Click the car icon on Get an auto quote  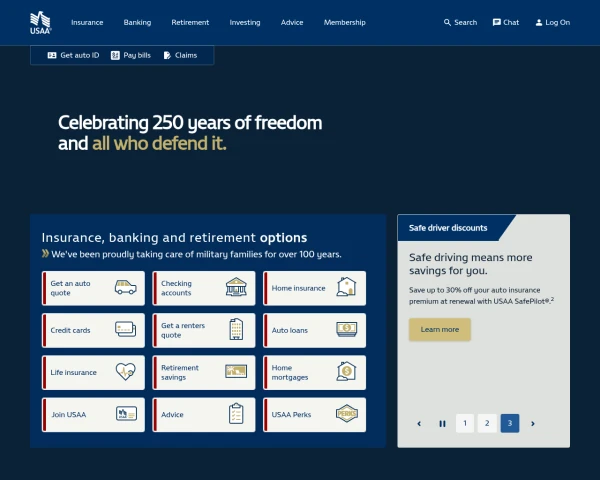pos(126,287)
